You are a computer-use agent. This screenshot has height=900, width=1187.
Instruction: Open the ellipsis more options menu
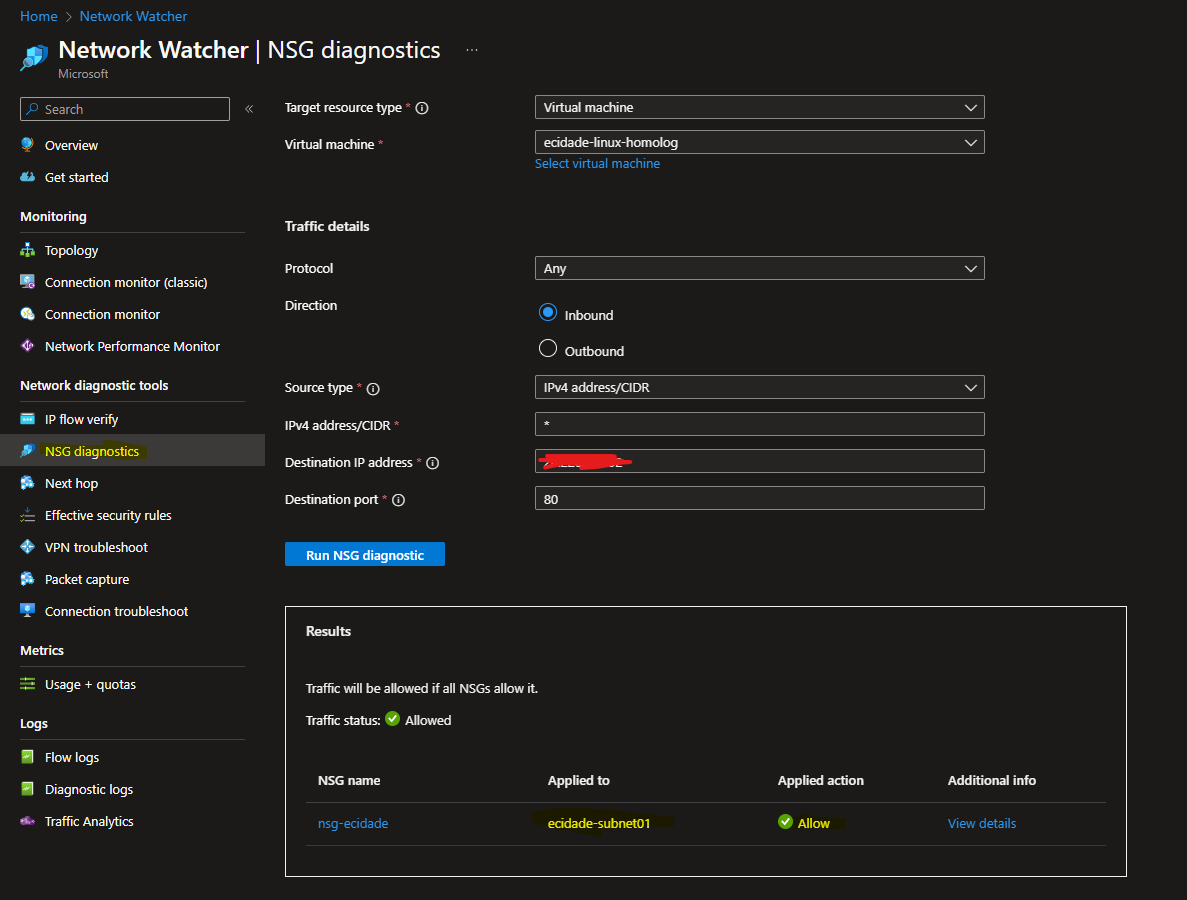472,50
